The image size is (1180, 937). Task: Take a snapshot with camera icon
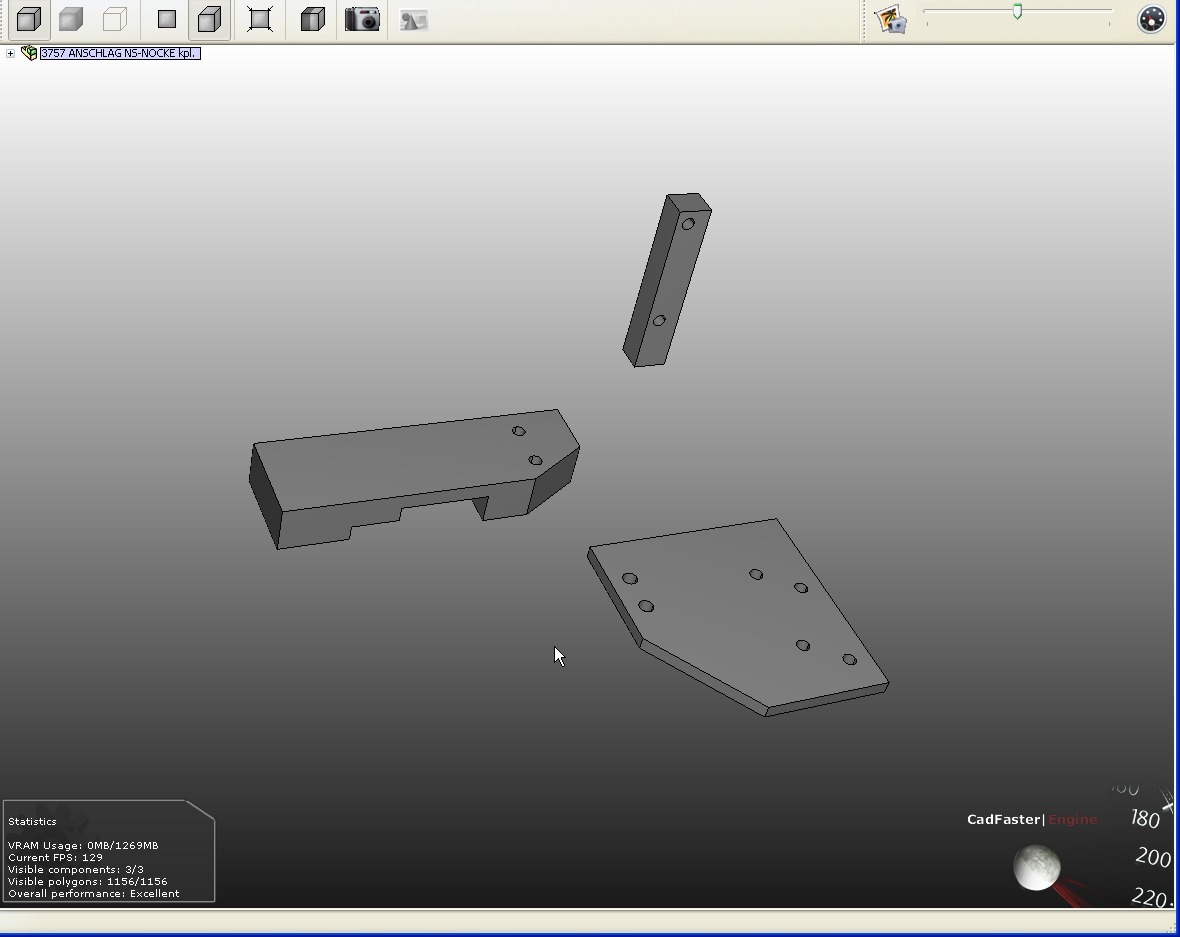pos(362,20)
